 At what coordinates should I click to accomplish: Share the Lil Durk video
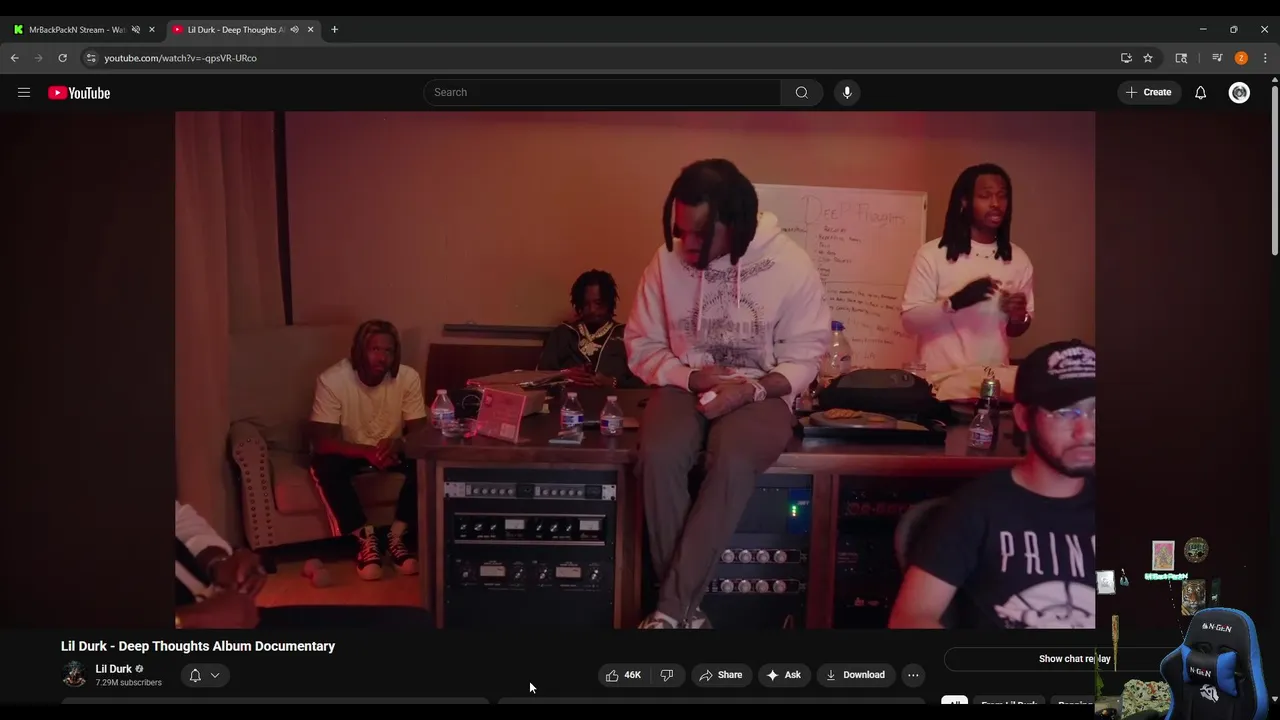coord(721,675)
